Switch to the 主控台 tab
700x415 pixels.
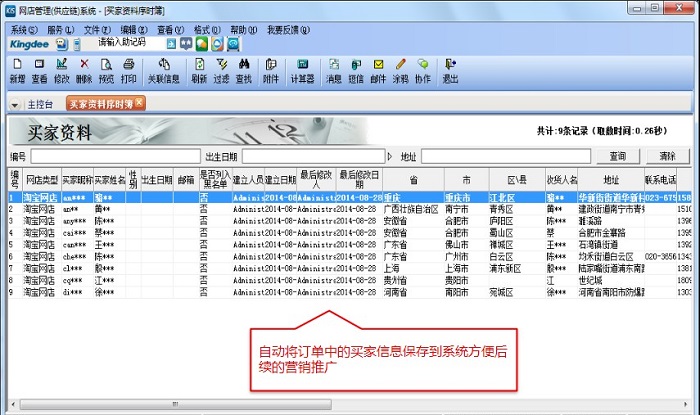pos(40,104)
